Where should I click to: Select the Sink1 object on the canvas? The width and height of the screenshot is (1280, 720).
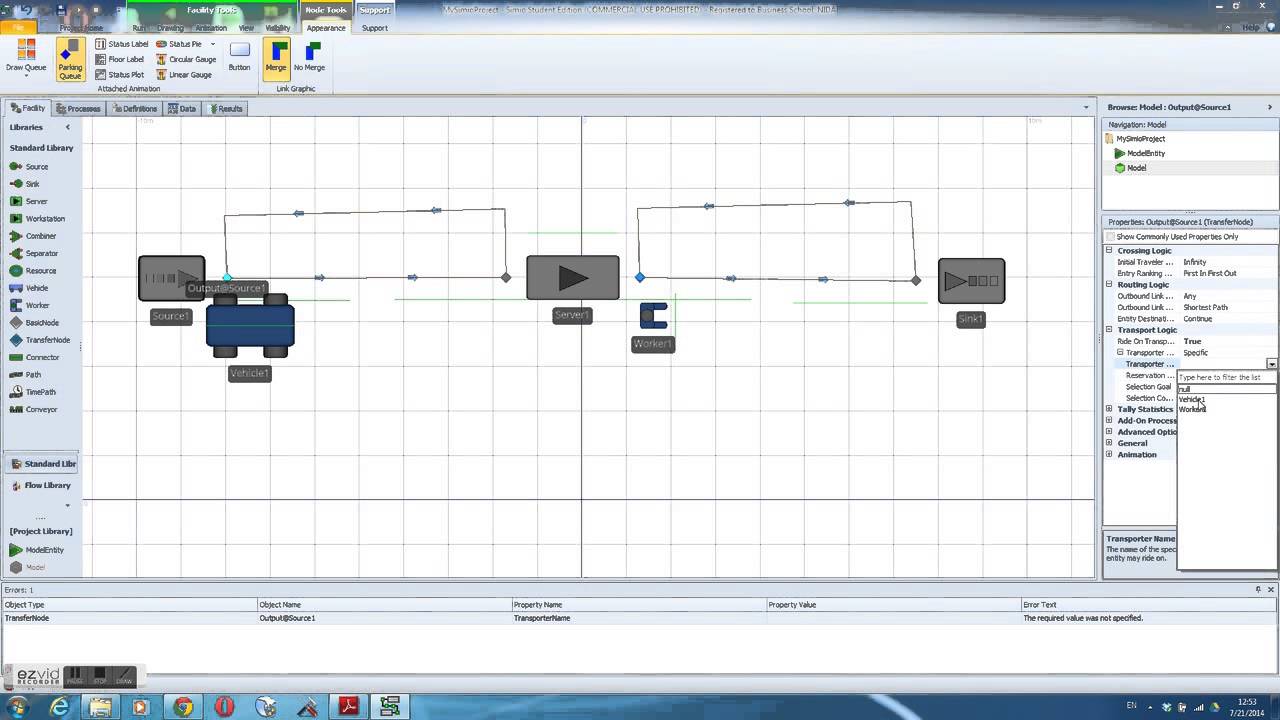tap(971, 281)
